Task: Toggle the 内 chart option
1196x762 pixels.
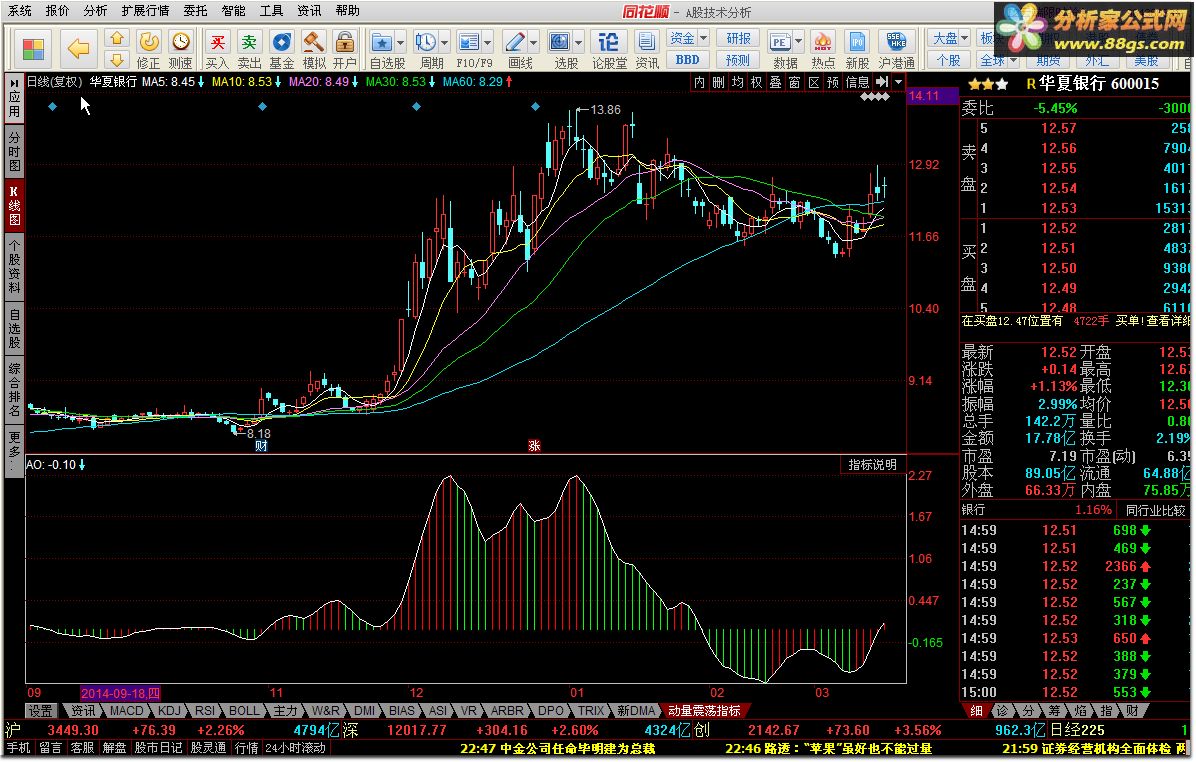Action: coord(699,82)
